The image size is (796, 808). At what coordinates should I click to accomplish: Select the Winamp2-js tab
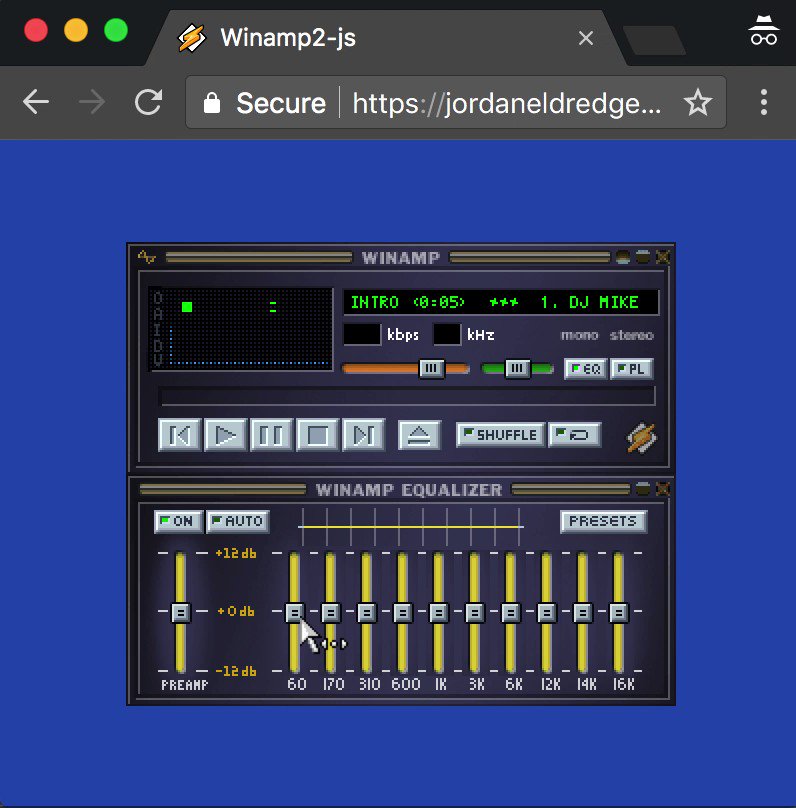pyautogui.click(x=386, y=38)
